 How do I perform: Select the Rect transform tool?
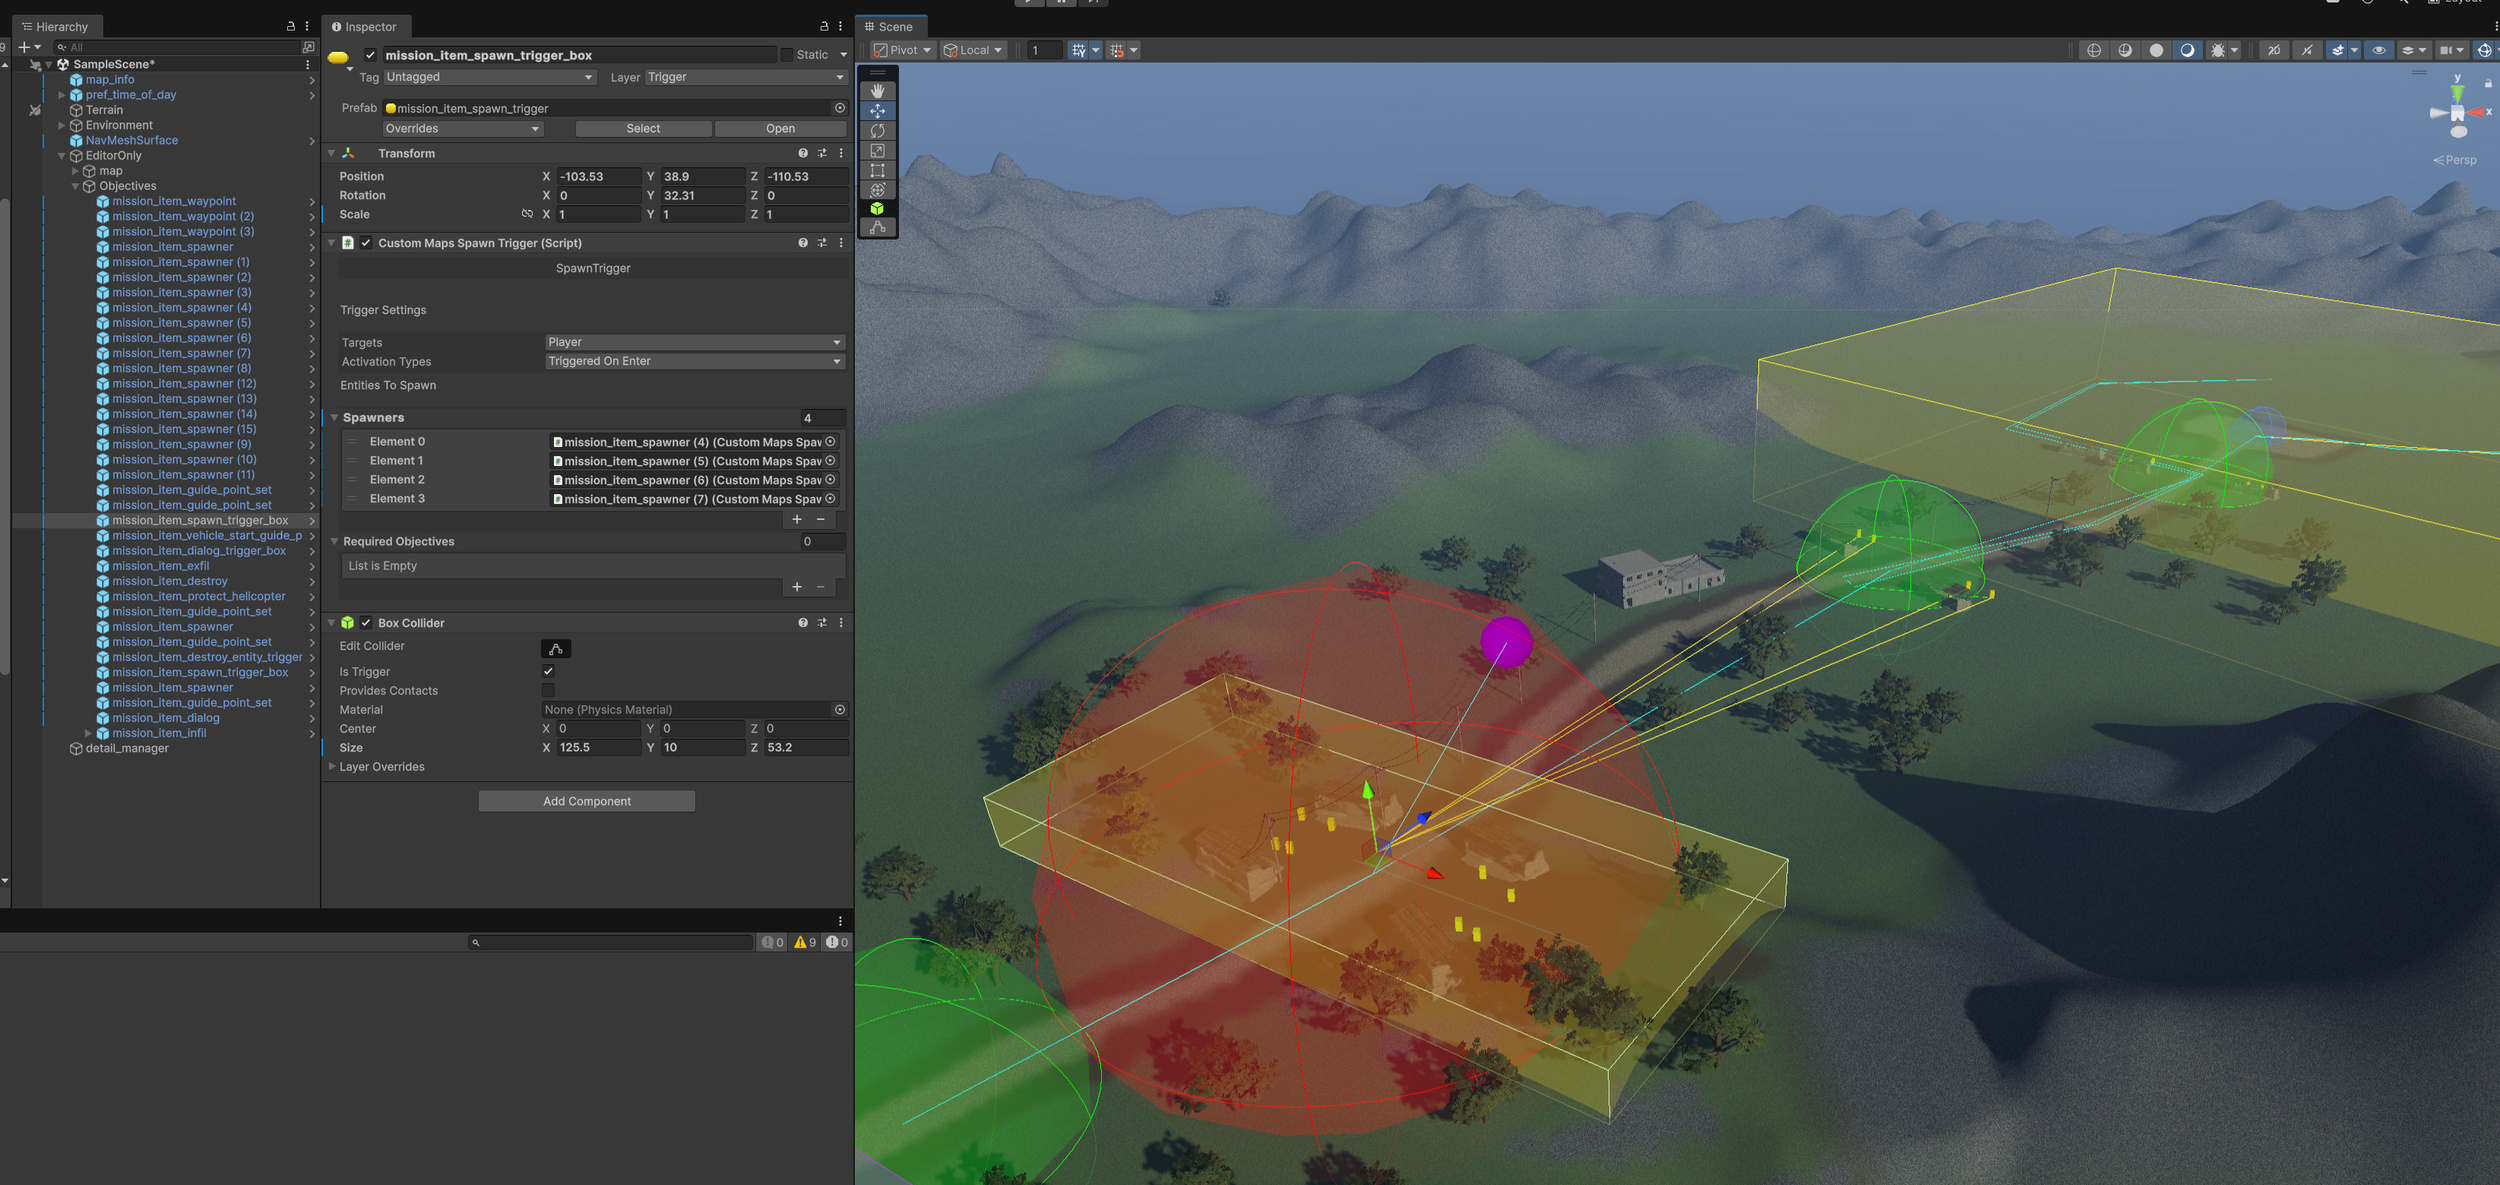pos(877,170)
